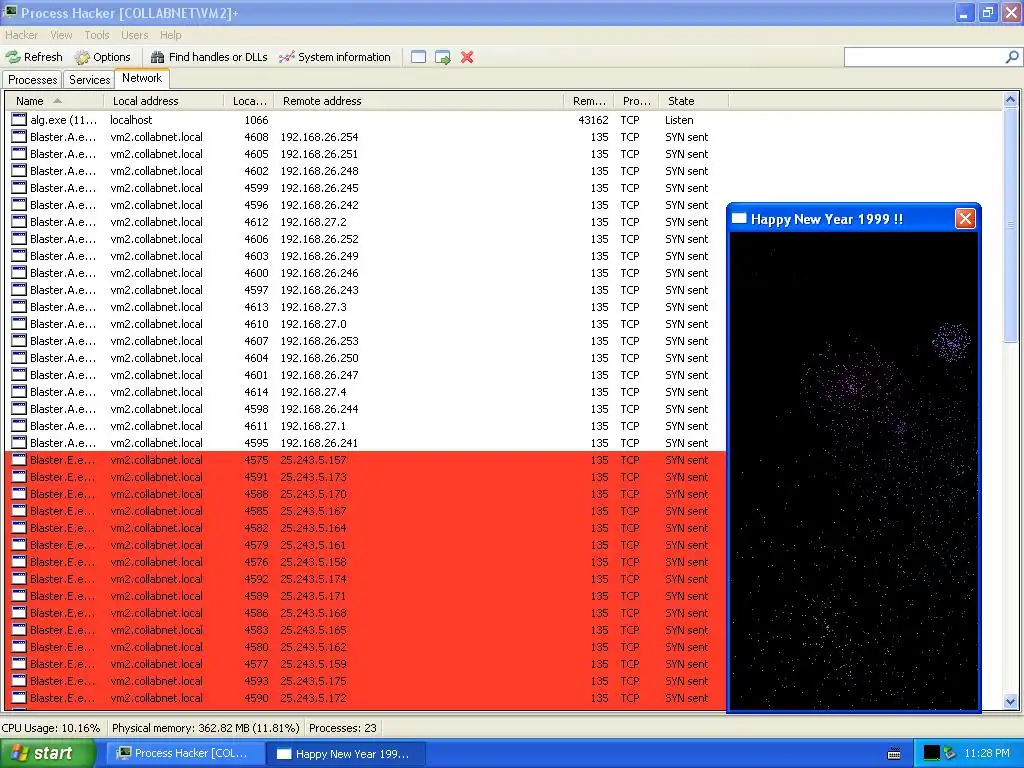1024x768 pixels.
Task: Click icon of Blaster.E row 25.243.5.168
Action: [19, 613]
